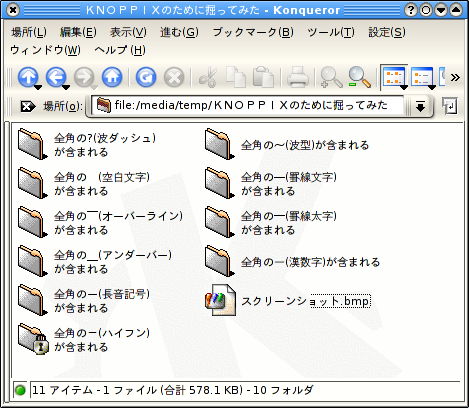Expand the location history dropdown arrow
Screen dimensions: 469x408
tap(420, 106)
